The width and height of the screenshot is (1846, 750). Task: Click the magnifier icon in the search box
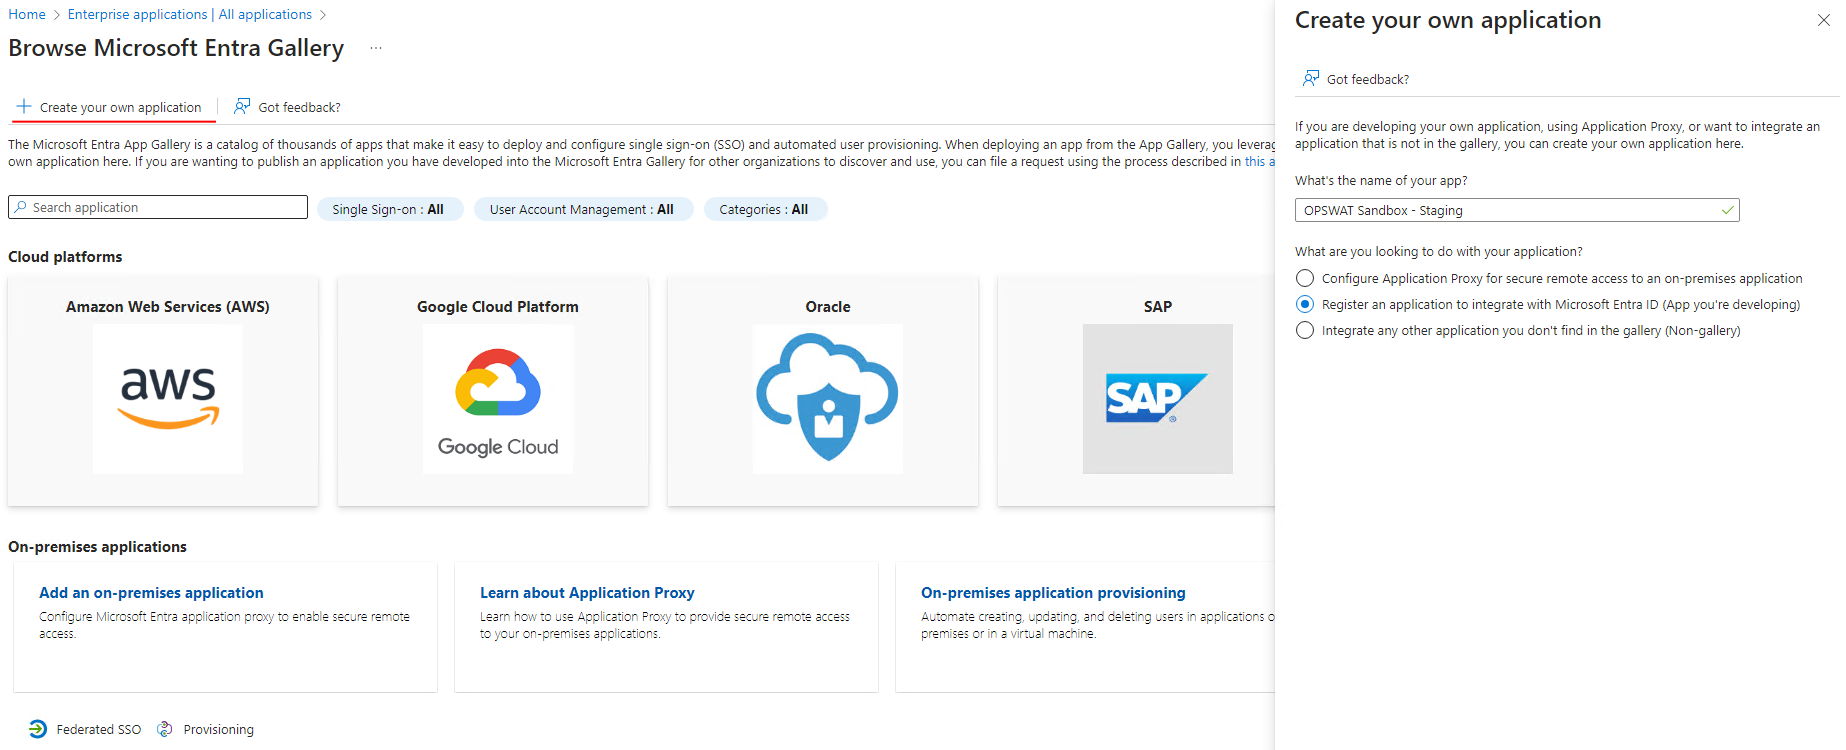[20, 207]
